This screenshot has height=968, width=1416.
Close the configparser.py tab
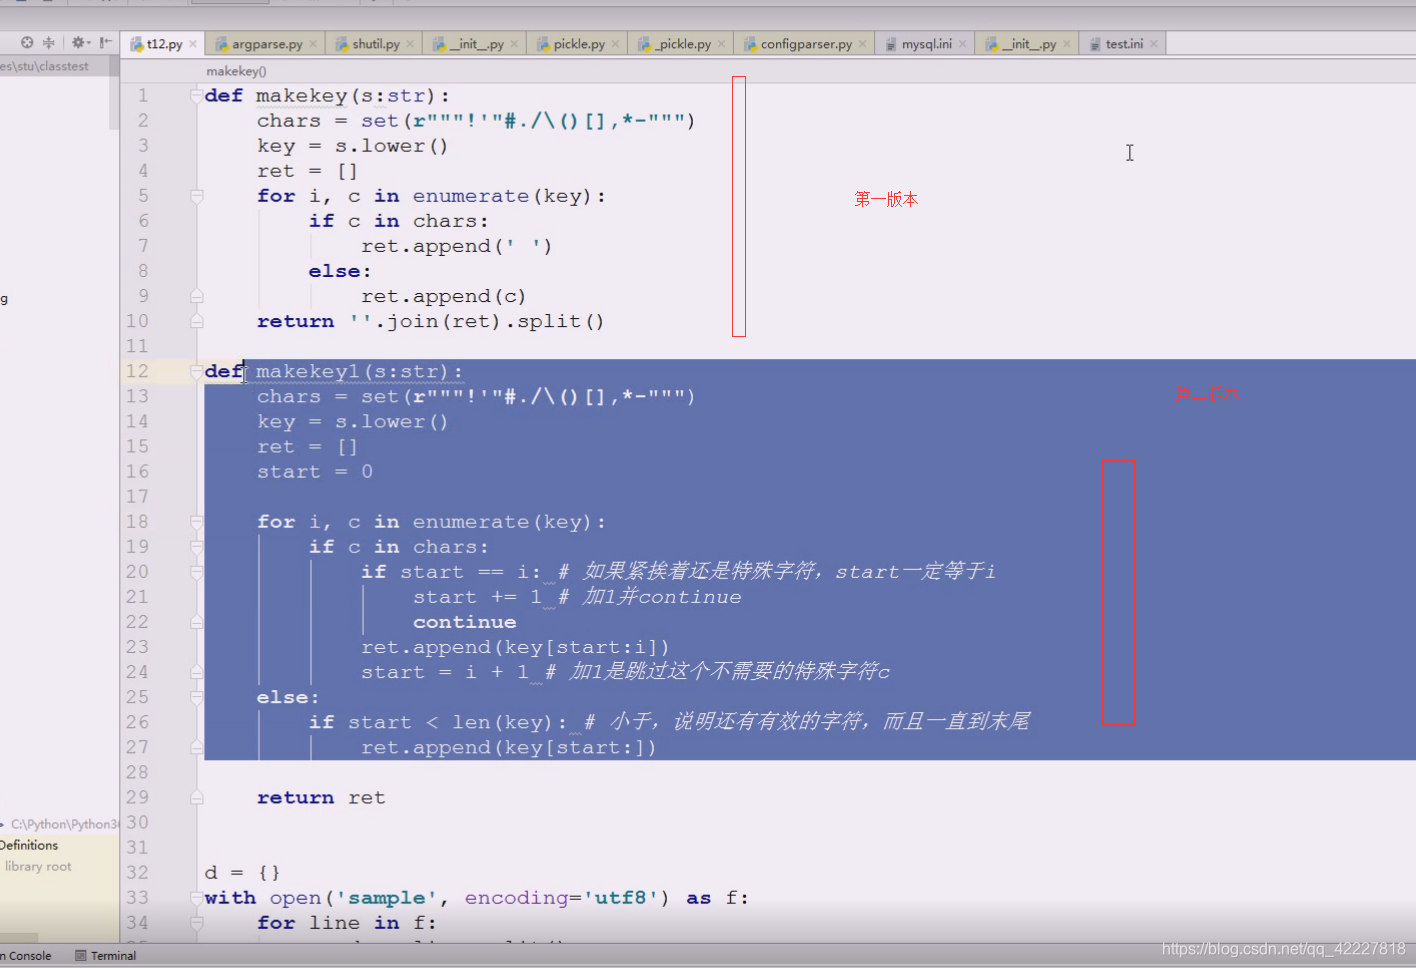tap(863, 44)
